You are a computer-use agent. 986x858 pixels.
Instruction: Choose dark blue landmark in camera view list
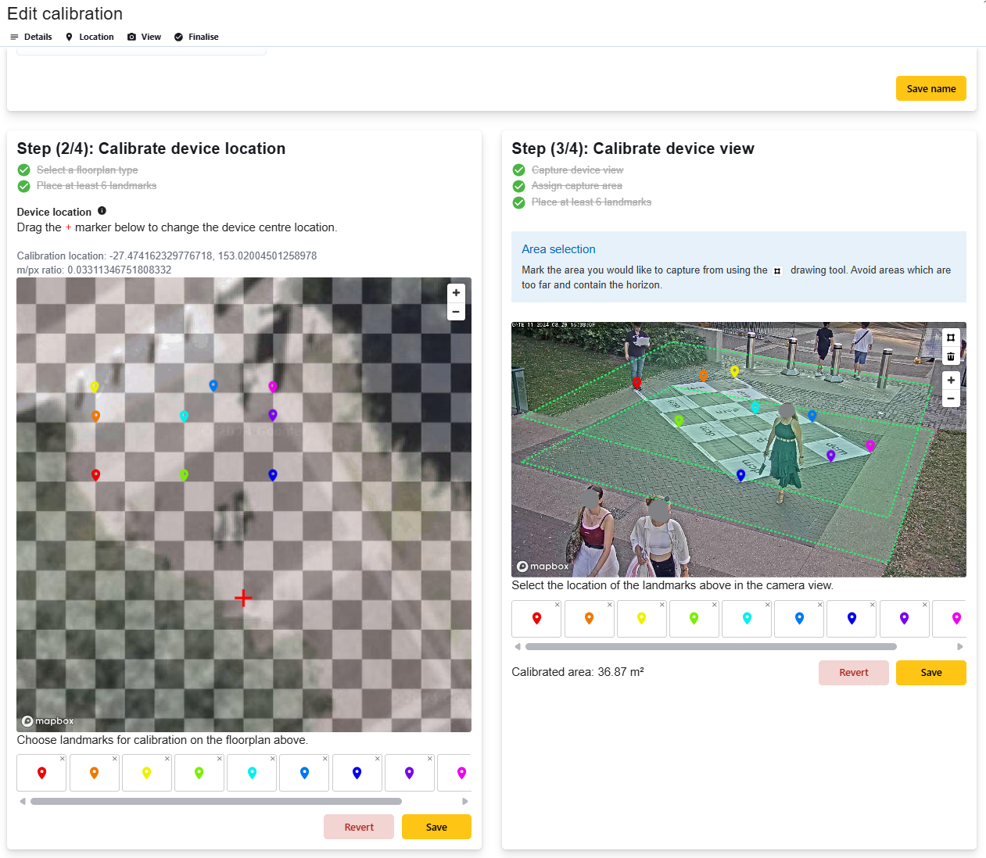(851, 618)
